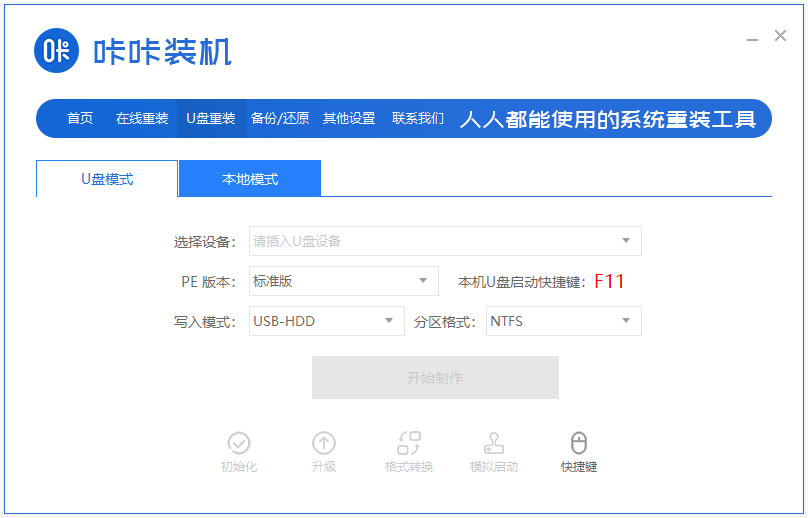
Task: Open the 格式转换 conversion icon
Action: 409,443
